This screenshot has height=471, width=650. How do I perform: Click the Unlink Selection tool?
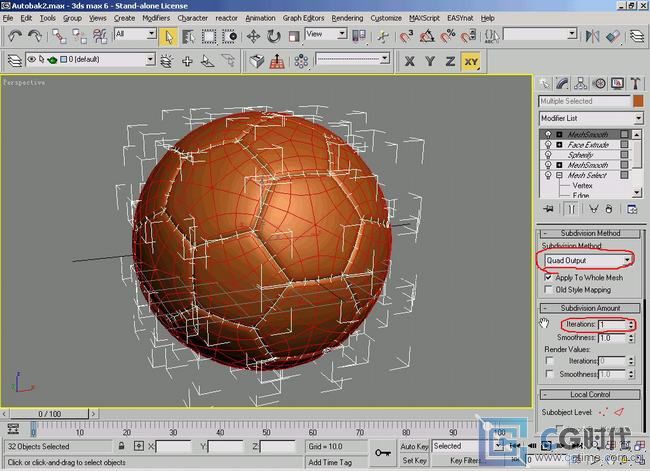coord(79,36)
